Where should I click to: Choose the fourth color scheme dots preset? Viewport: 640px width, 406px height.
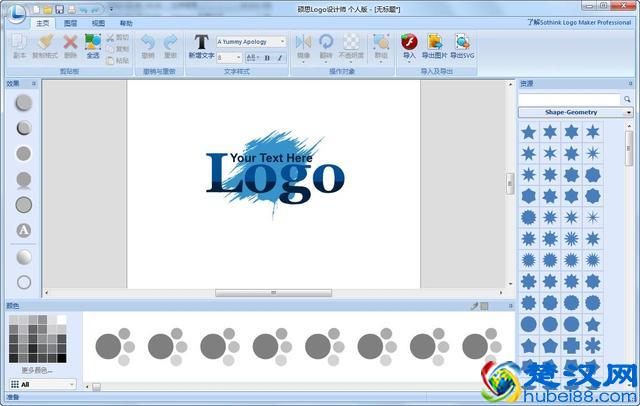272,346
